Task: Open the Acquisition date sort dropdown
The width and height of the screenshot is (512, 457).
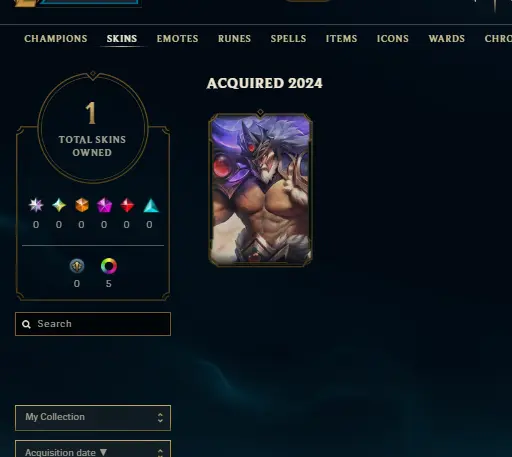Action: [x=93, y=449]
